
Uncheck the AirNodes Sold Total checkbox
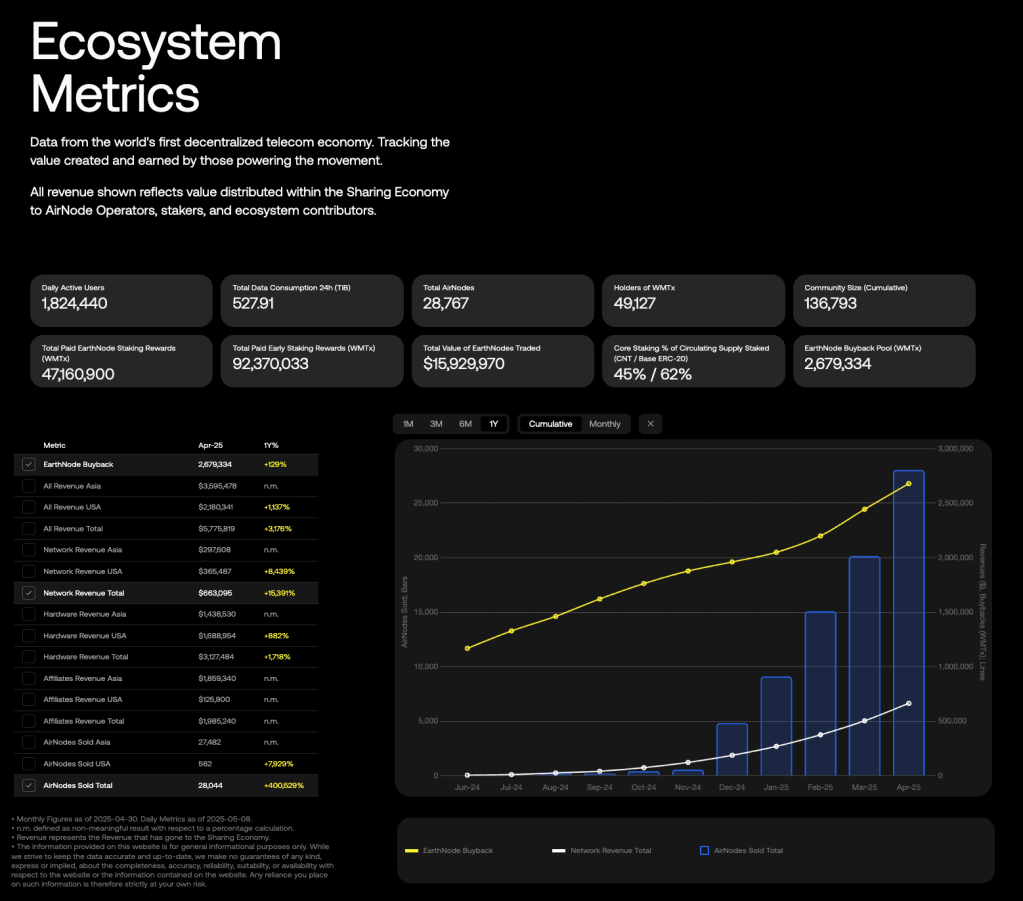pos(29,786)
